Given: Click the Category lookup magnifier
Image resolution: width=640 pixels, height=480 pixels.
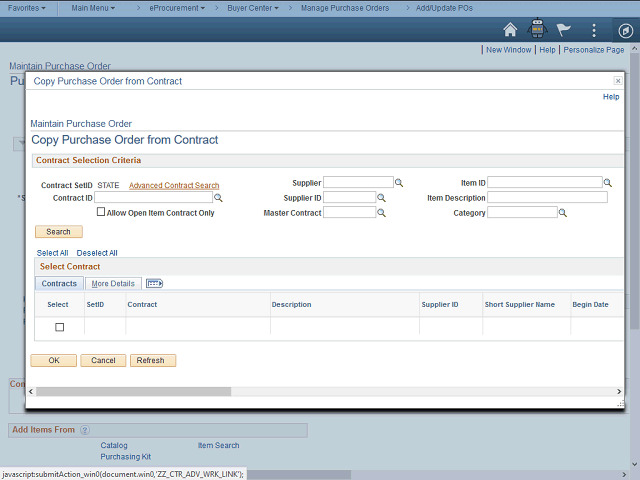Looking at the screenshot, I should tap(563, 213).
